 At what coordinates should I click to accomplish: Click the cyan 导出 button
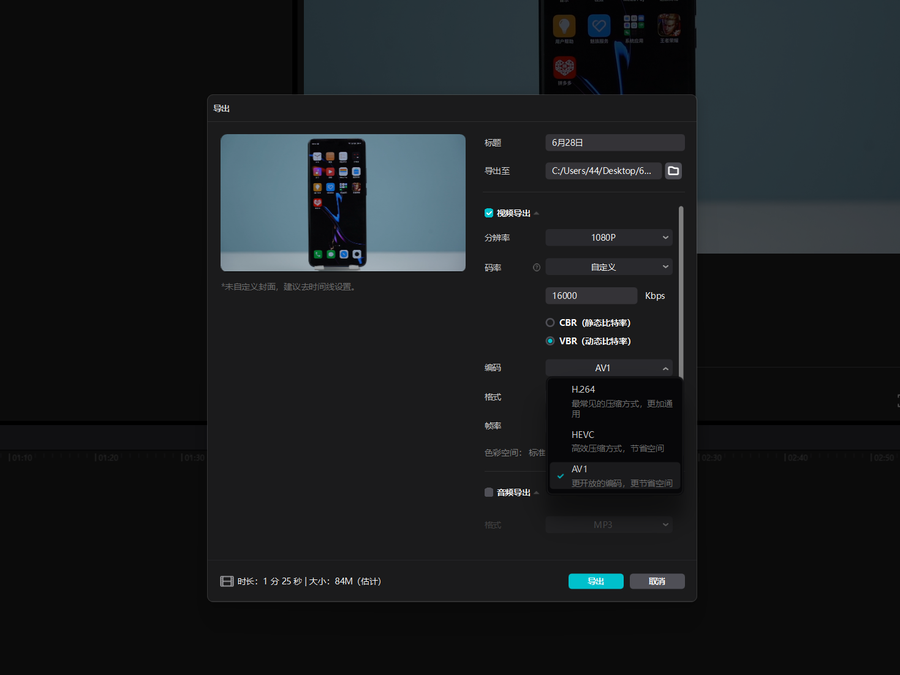pos(596,581)
